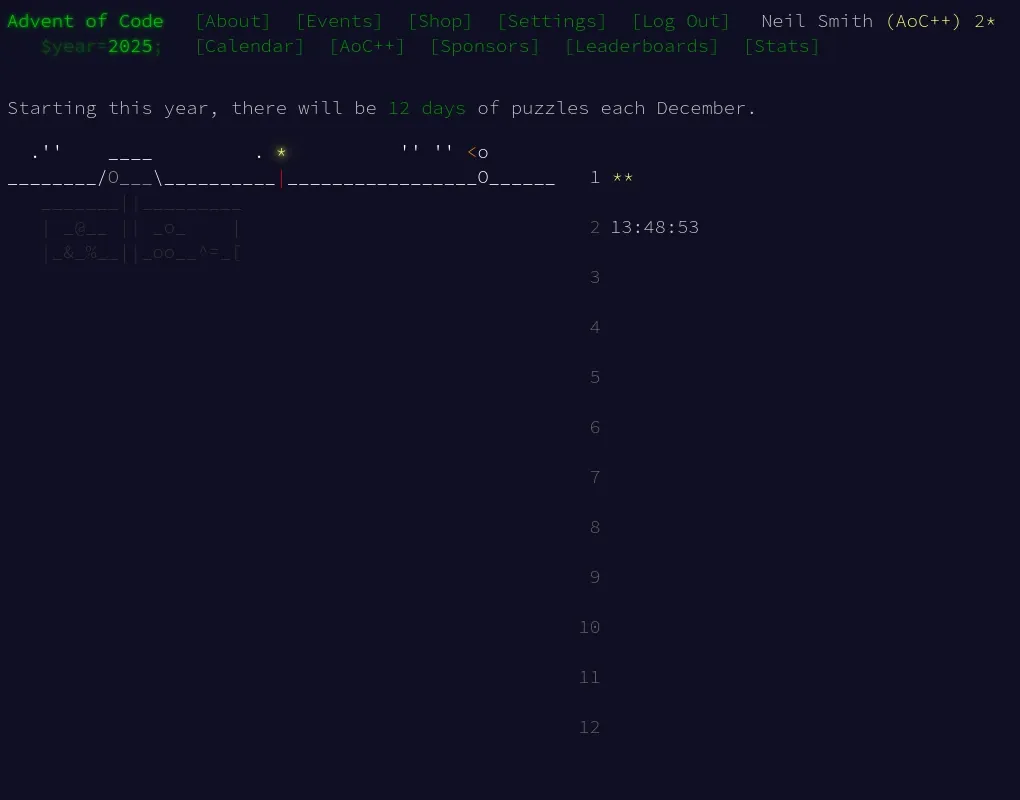Open the [Leaderboards] page
Screen dimensions: 1020x800
[x=642, y=45]
